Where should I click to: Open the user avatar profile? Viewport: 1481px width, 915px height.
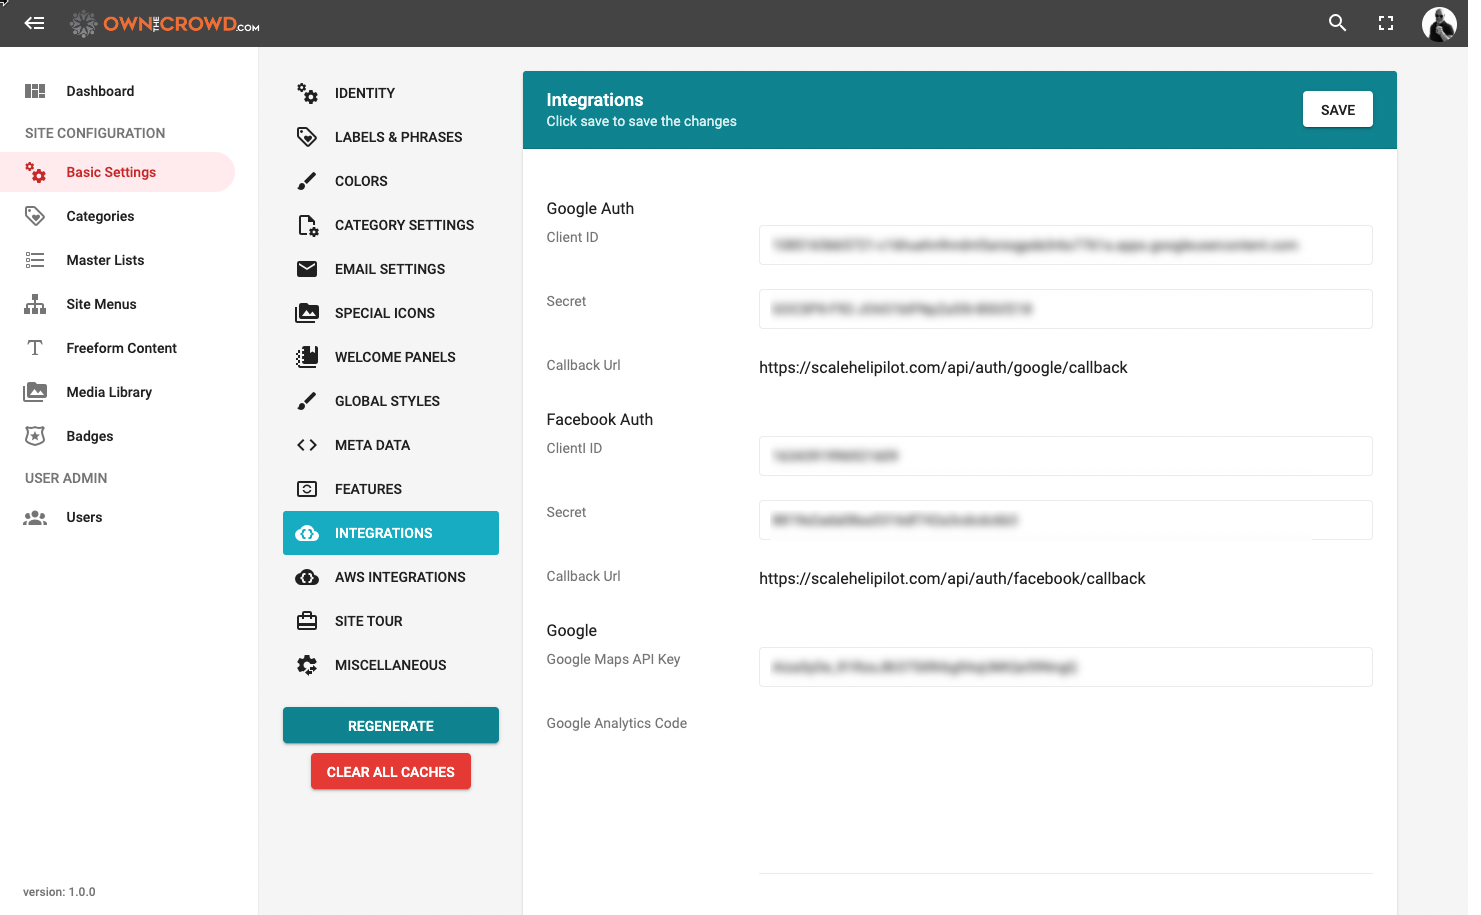(x=1438, y=24)
